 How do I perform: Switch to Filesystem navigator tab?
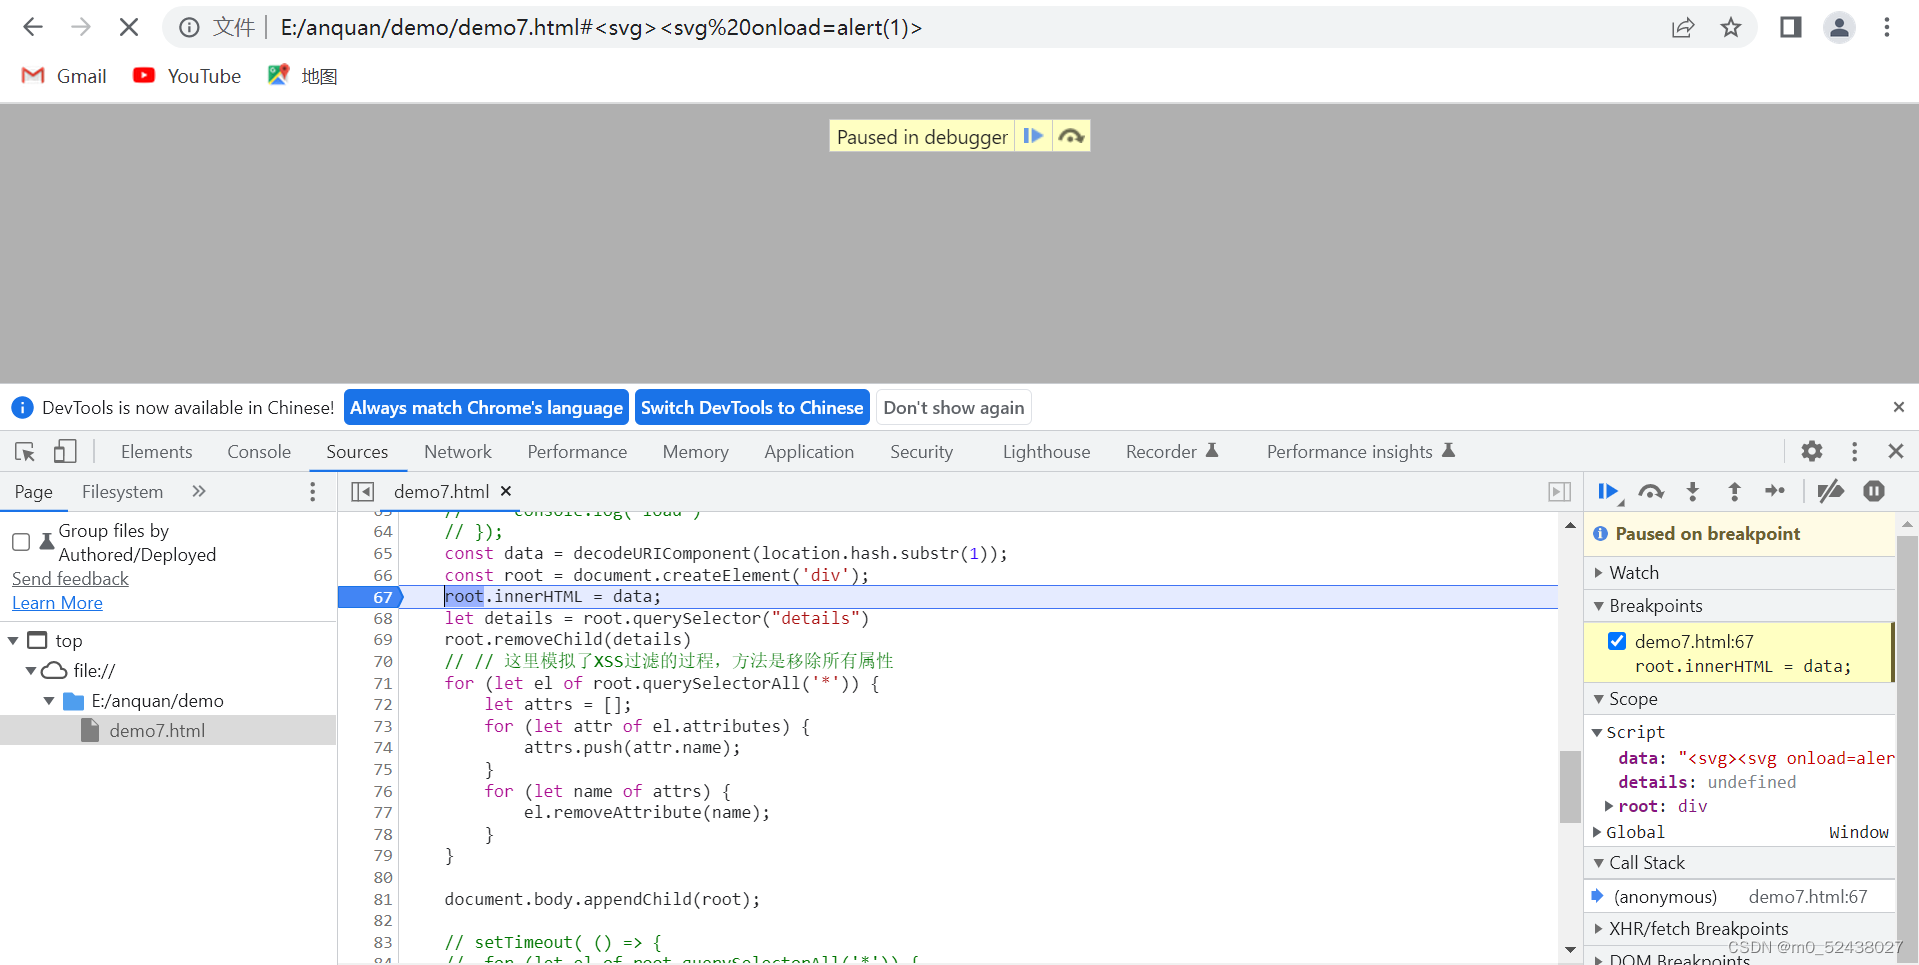(x=122, y=492)
